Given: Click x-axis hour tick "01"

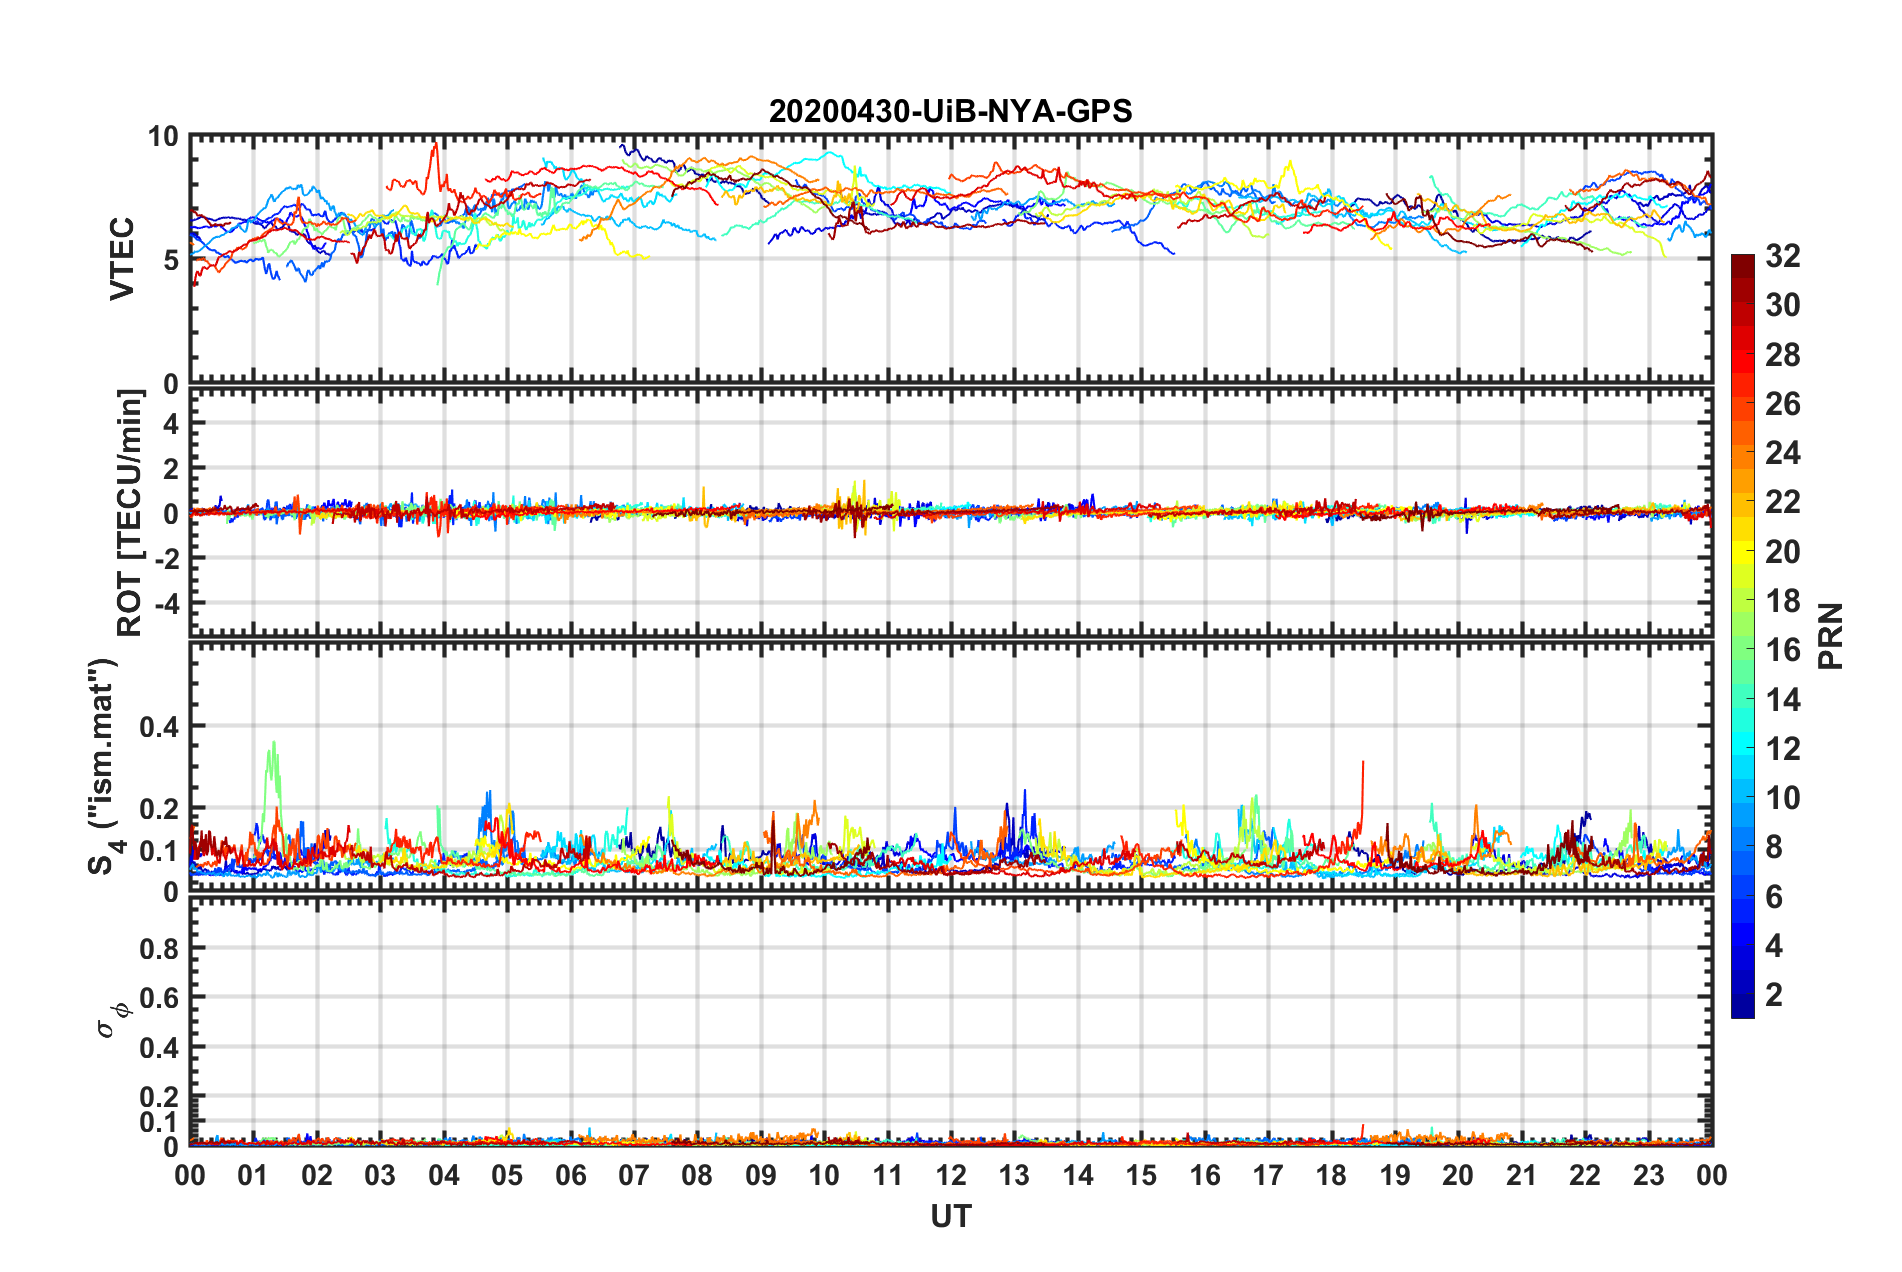Looking at the screenshot, I should (x=253, y=1175).
